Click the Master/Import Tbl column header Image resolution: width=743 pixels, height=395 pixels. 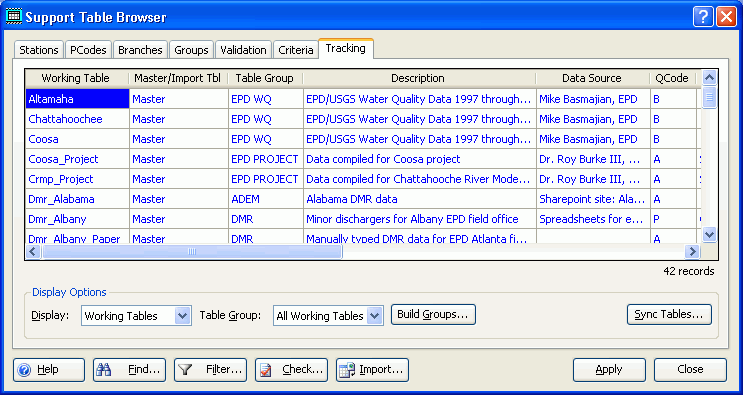point(178,78)
